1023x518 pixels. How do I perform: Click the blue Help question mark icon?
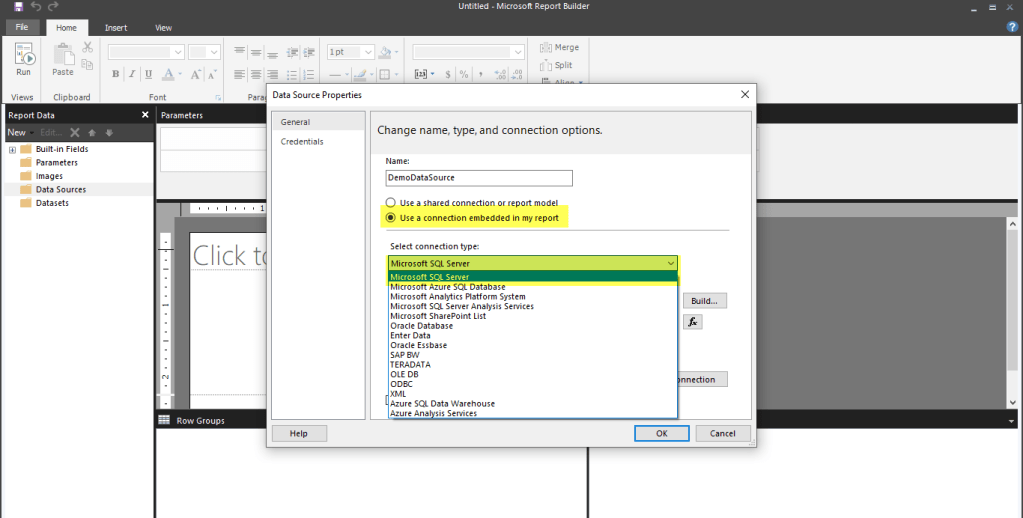(1013, 27)
